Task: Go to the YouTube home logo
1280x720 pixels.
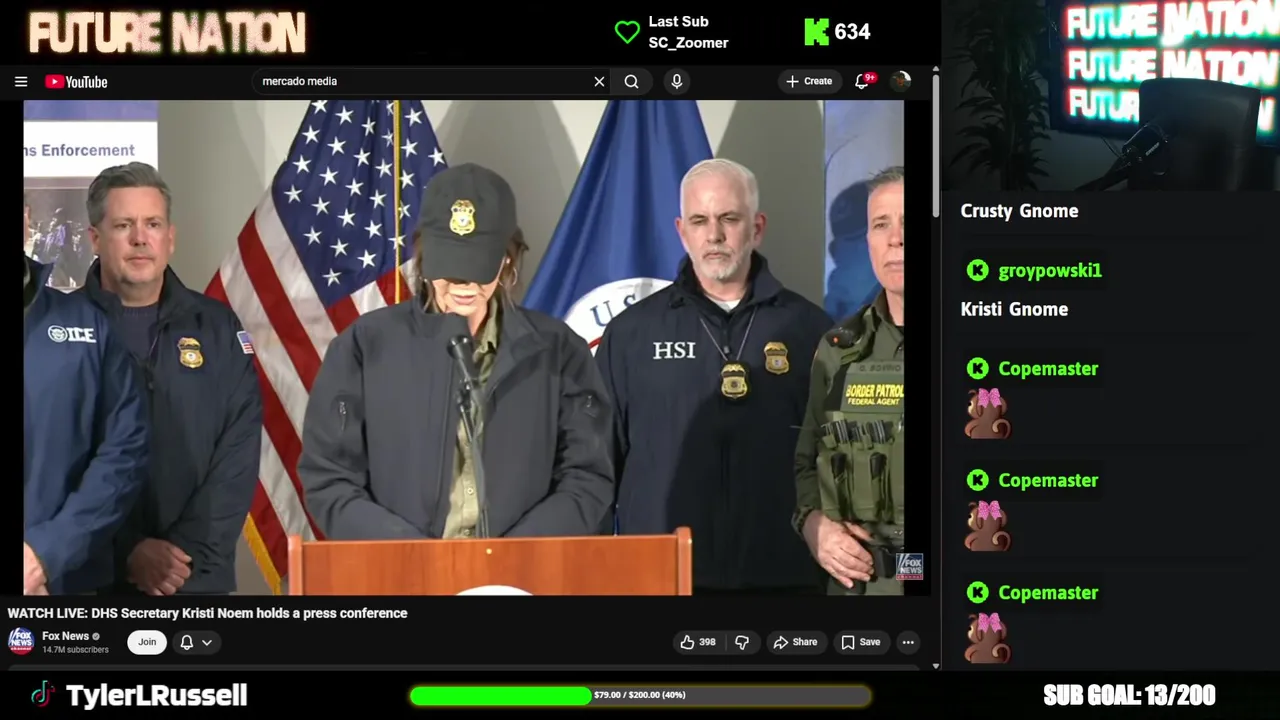Action: click(76, 82)
